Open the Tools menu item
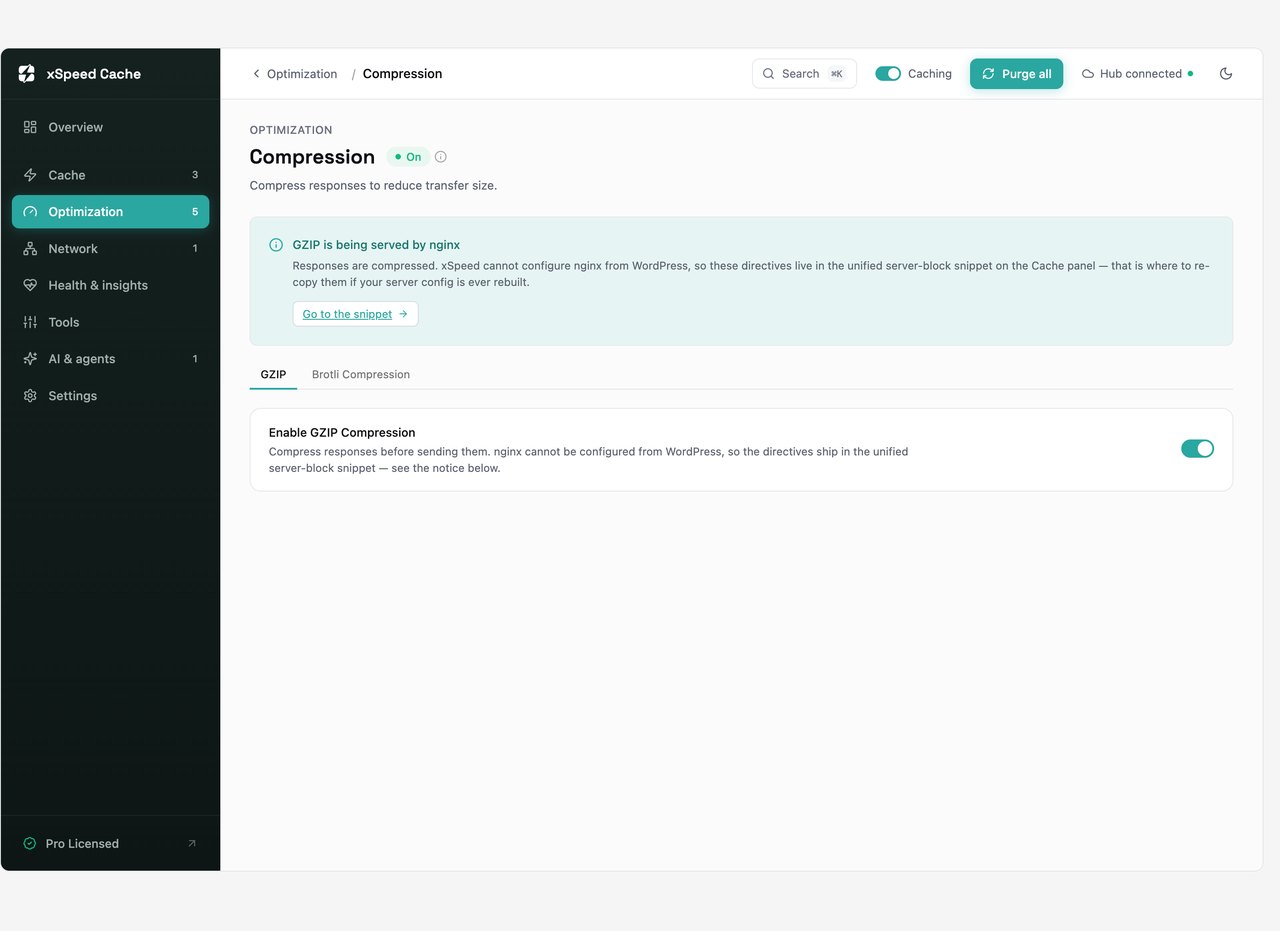This screenshot has width=1280, height=931. pos(110,322)
